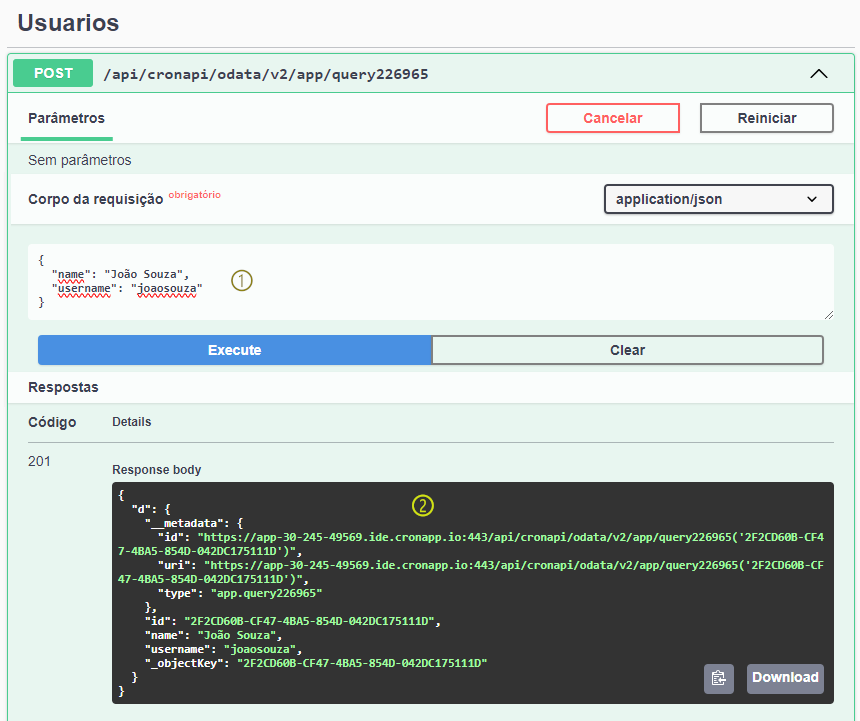This screenshot has height=721, width=860.
Task: Click the "_objectKey" response line
Action: click(x=316, y=663)
